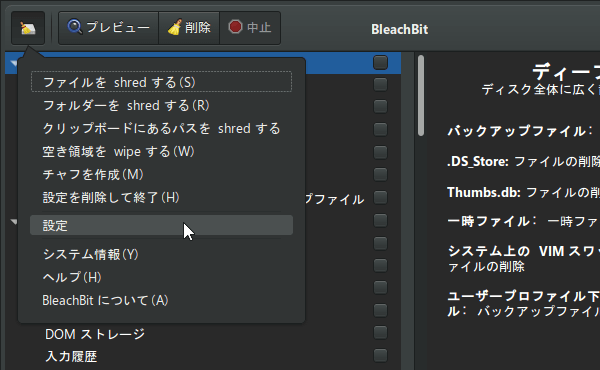Image resolution: width=600 pixels, height=370 pixels.
Task: Toggle checkbox in highlighted blue row
Action: click(380, 63)
